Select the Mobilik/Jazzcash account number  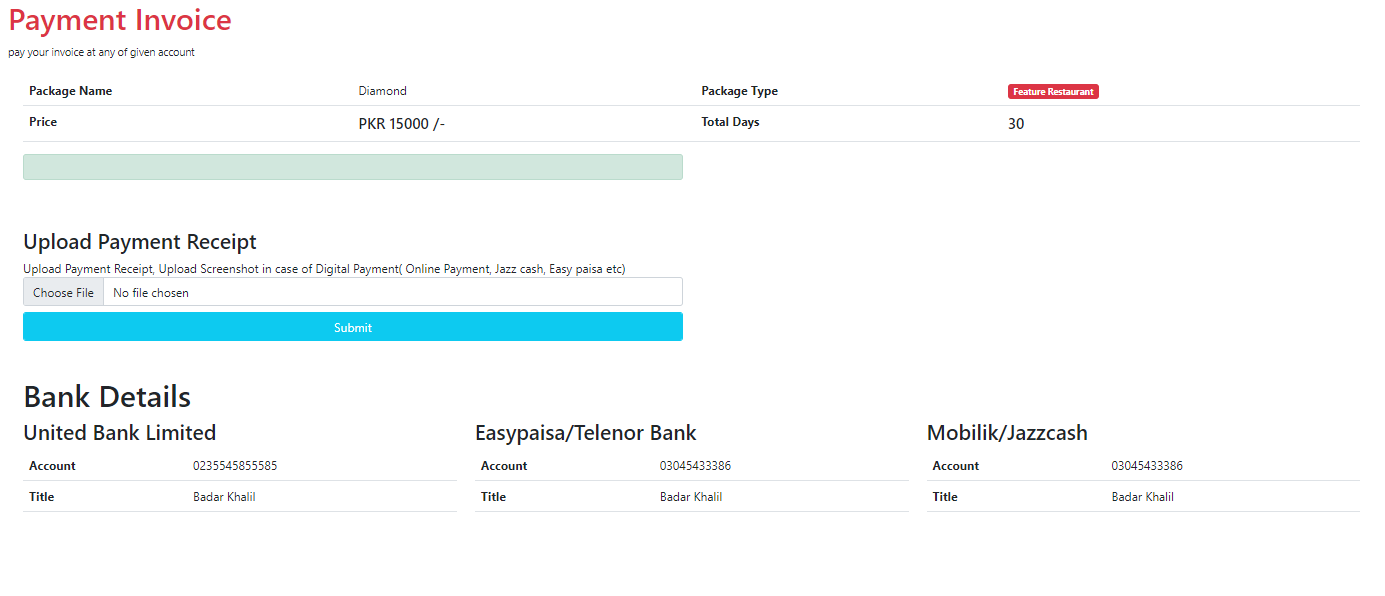pos(1147,466)
